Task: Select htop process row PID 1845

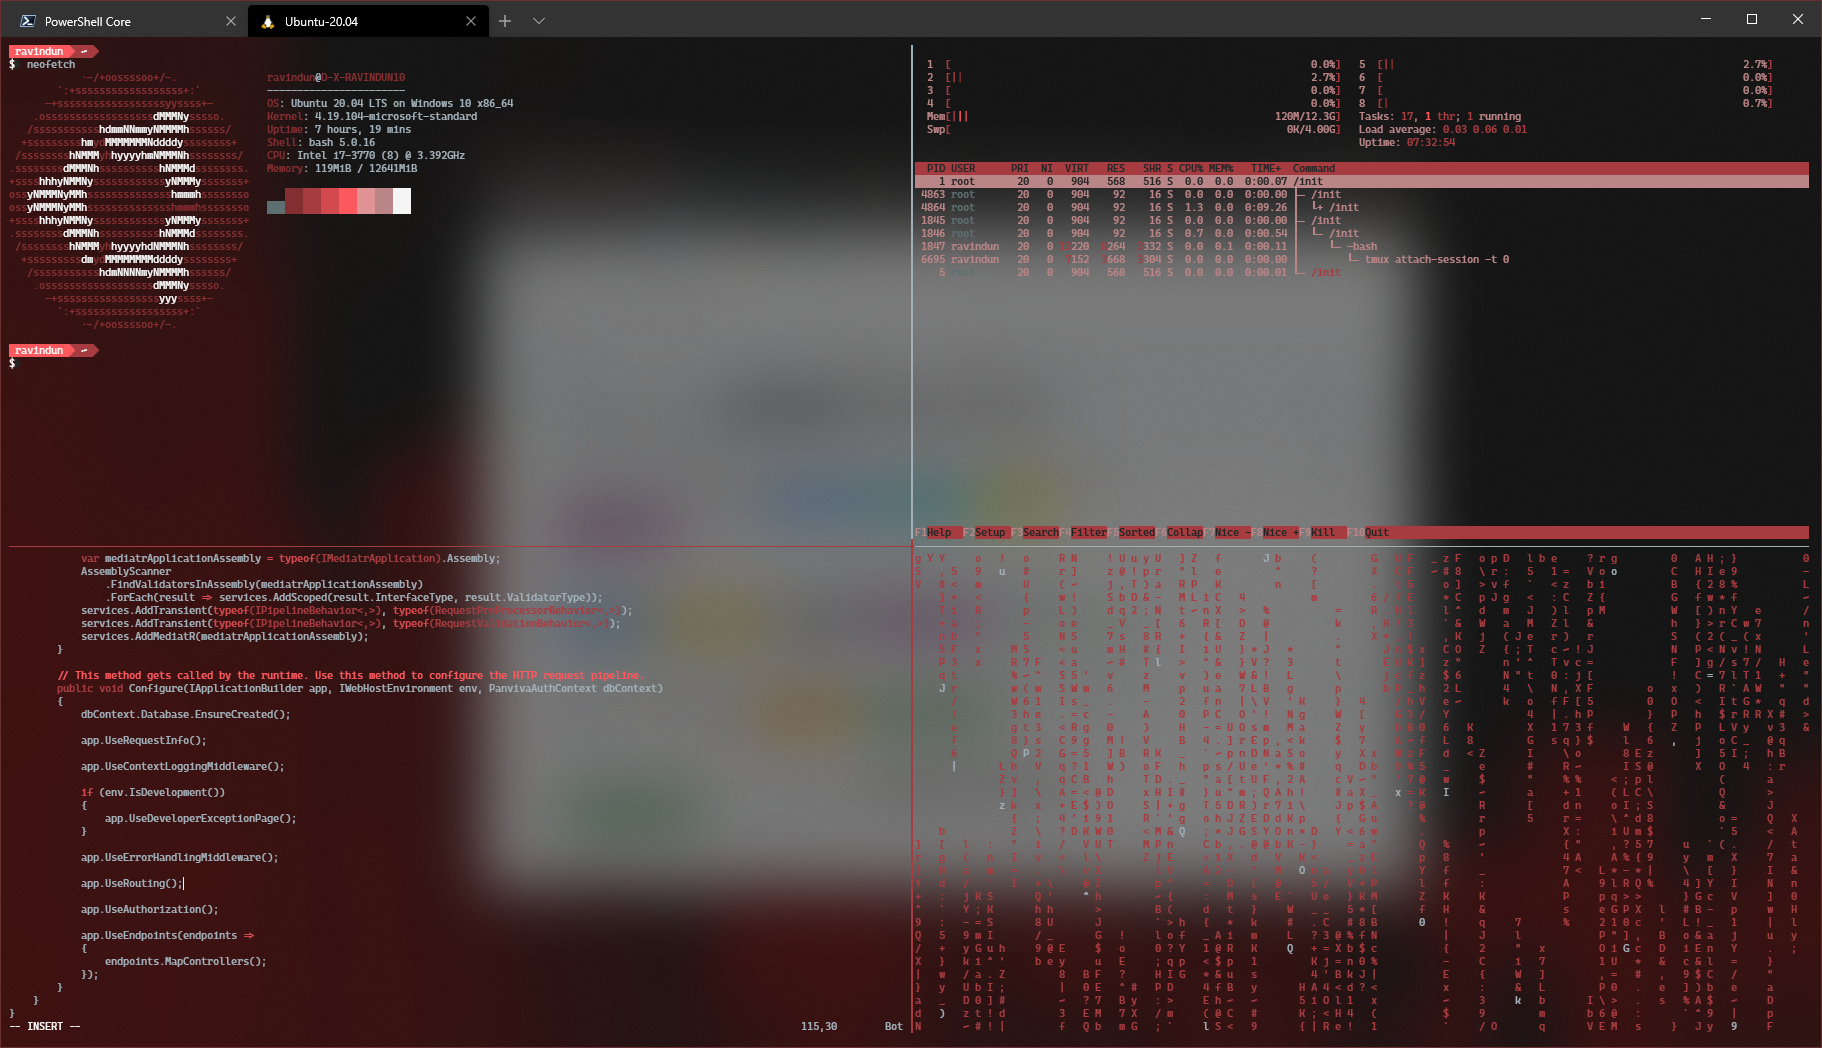Action: [1362, 220]
